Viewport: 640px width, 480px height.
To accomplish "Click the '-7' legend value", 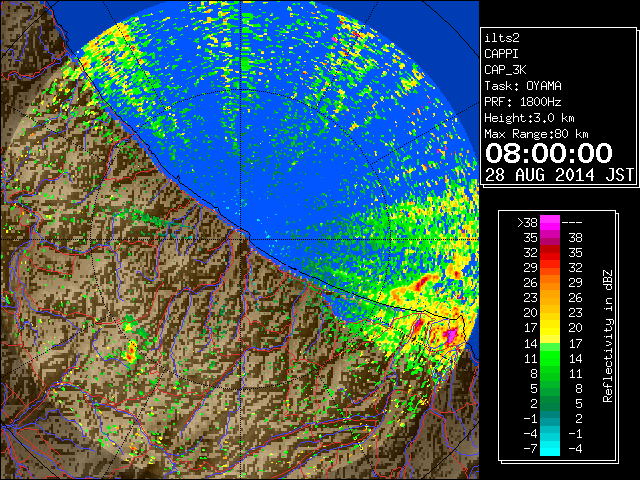I will [x=530, y=448].
